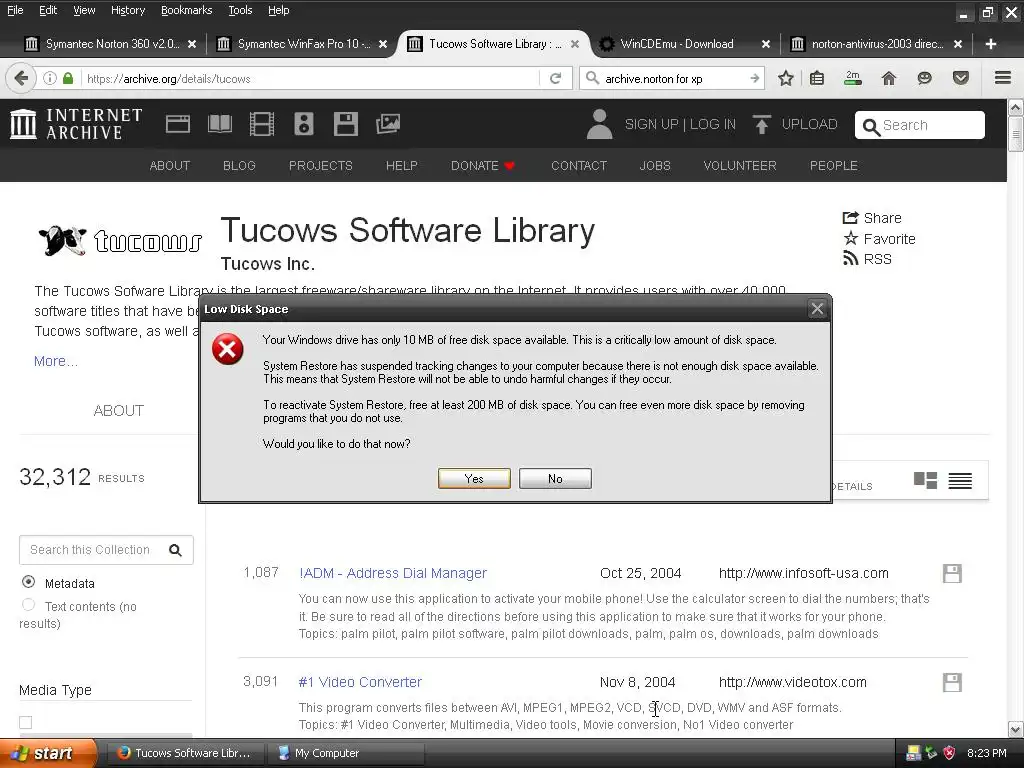
Task: Click the DONATE navigation link
Action: click(x=483, y=166)
